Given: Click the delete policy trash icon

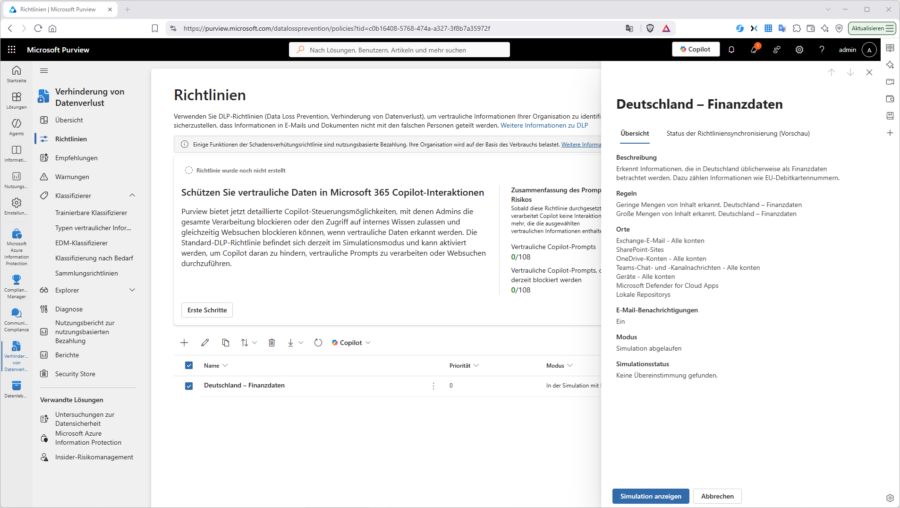Looking at the screenshot, I should [271, 343].
